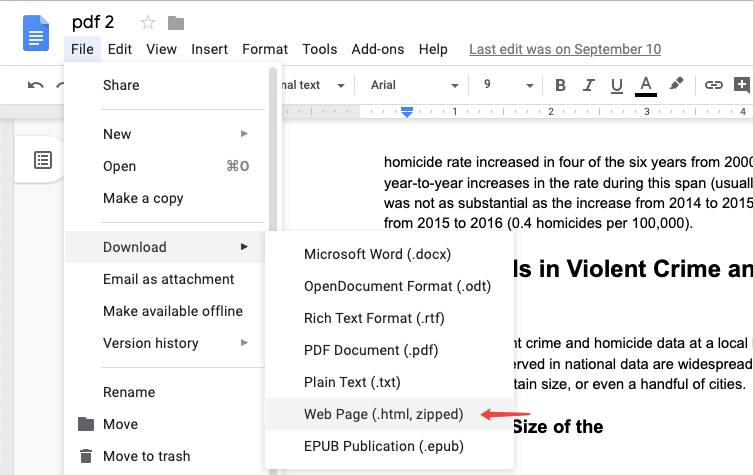Click the move-to-folder icon beside the title
Image resolution: width=753 pixels, height=475 pixels.
pyautogui.click(x=176, y=23)
